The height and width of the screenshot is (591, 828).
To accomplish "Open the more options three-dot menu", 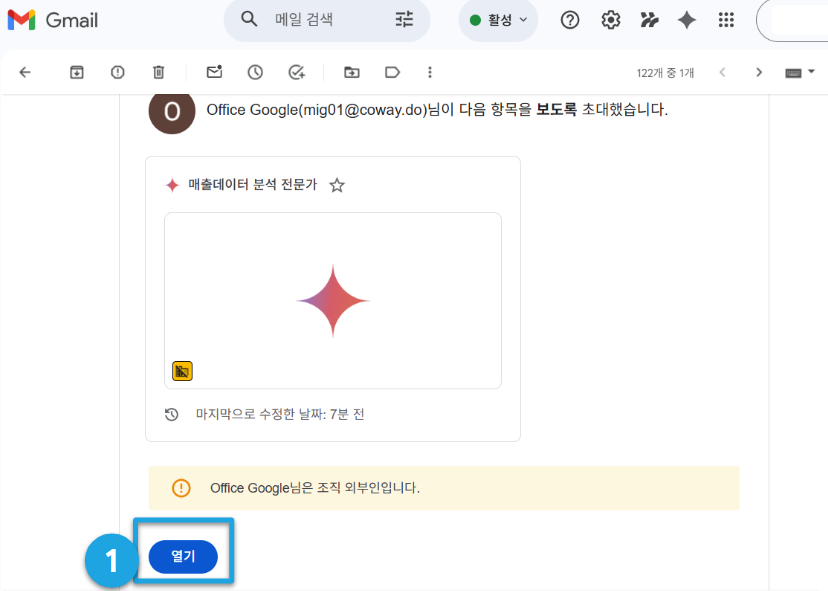I will tap(430, 72).
